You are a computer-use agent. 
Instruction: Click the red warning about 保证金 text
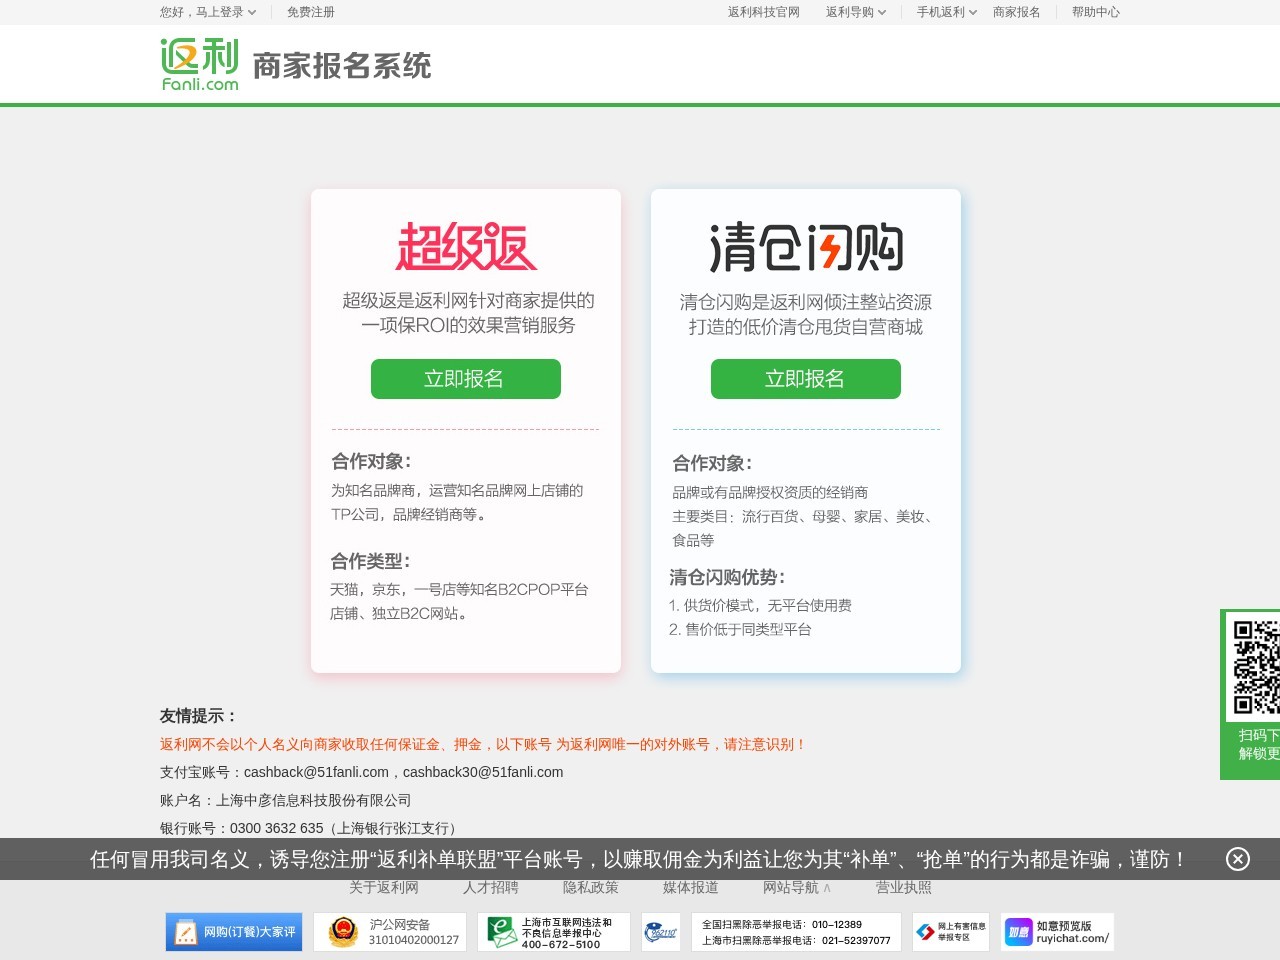[483, 744]
